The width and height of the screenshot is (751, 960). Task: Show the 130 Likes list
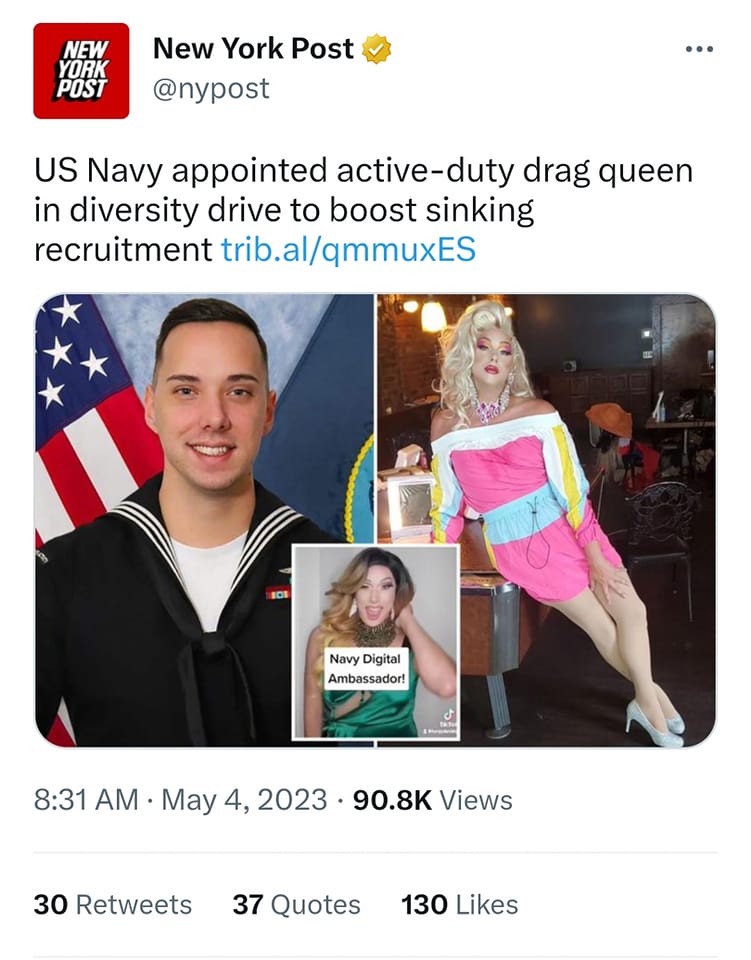point(460,904)
